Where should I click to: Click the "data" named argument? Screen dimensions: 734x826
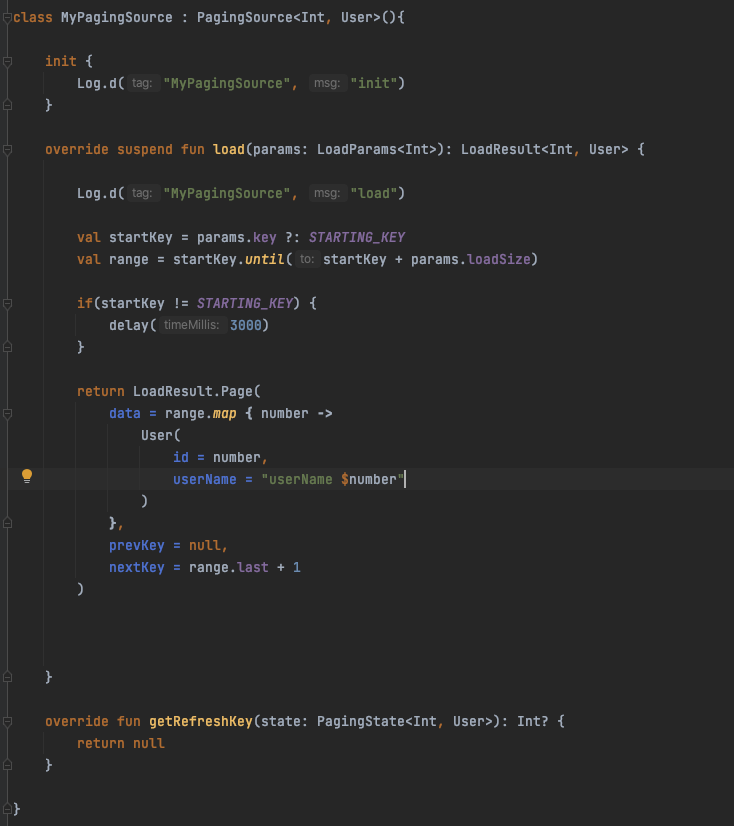[125, 414]
